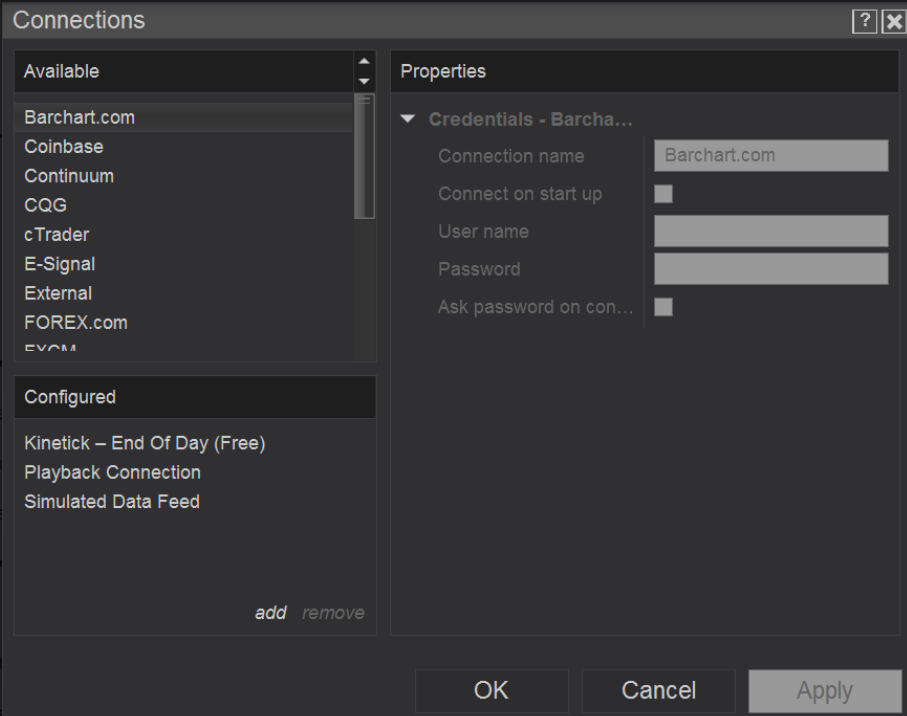The height and width of the screenshot is (716, 907).
Task: Click the down arrow in Available header
Action: [364, 81]
